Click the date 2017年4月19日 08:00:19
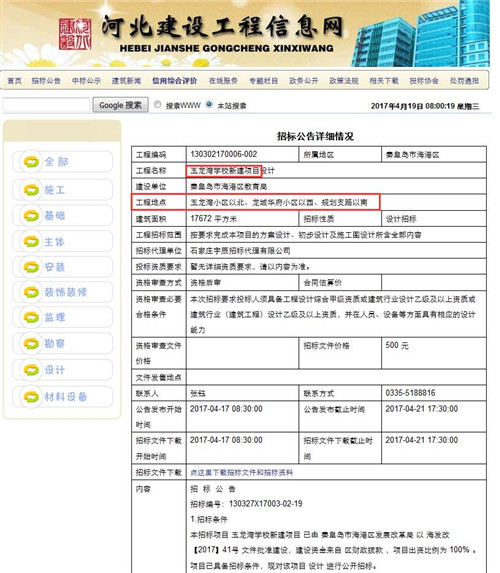Screen dimensions: 500x573 (413, 106)
